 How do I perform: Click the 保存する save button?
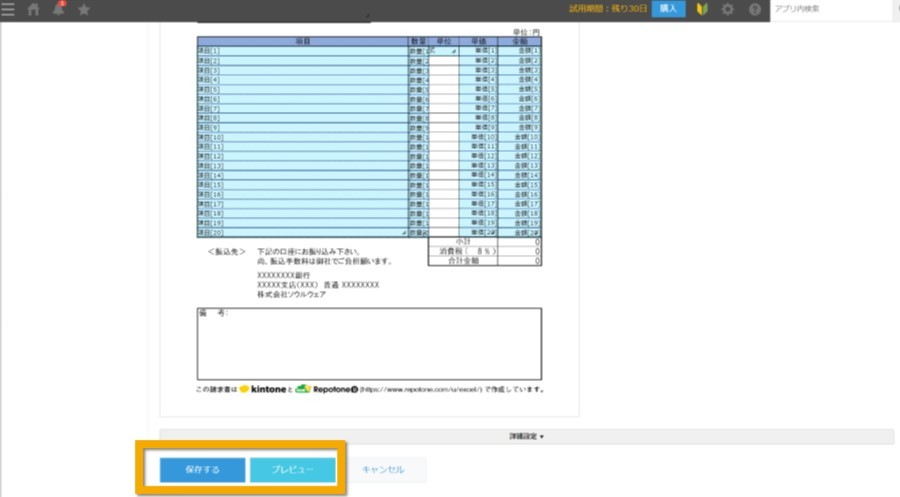pyautogui.click(x=203, y=469)
